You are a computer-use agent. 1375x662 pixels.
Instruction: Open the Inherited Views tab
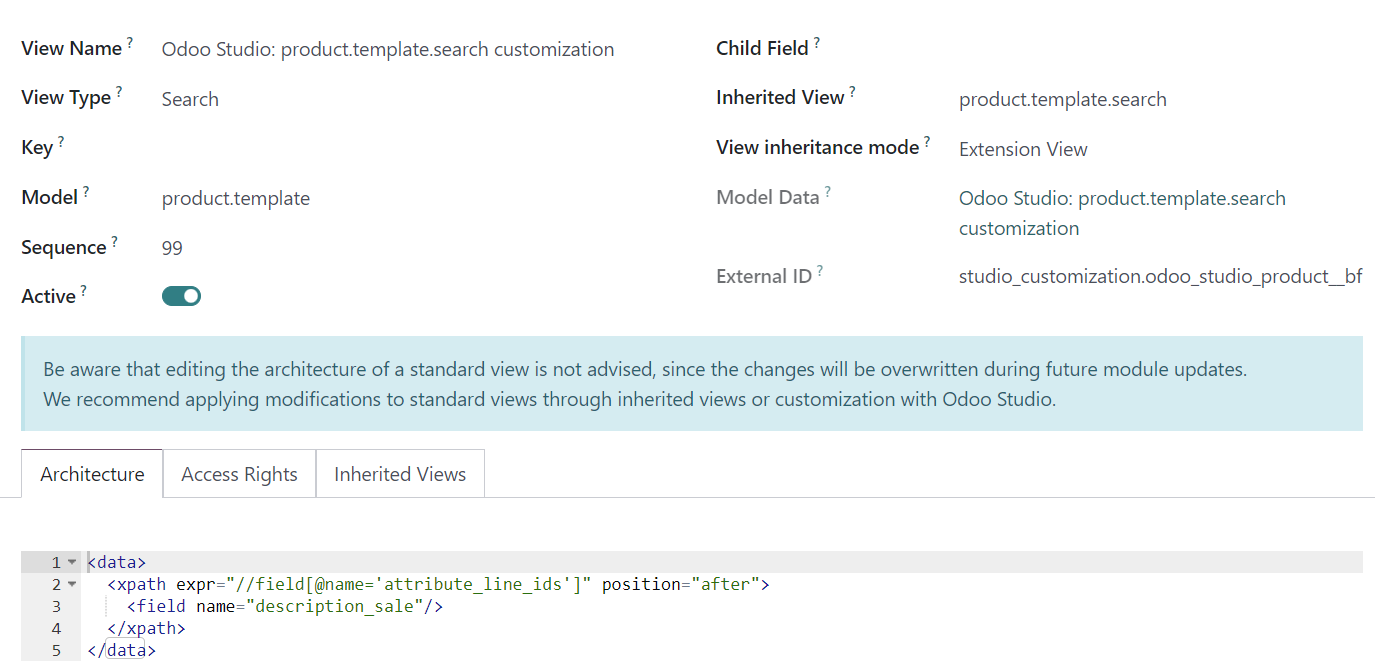pyautogui.click(x=400, y=474)
